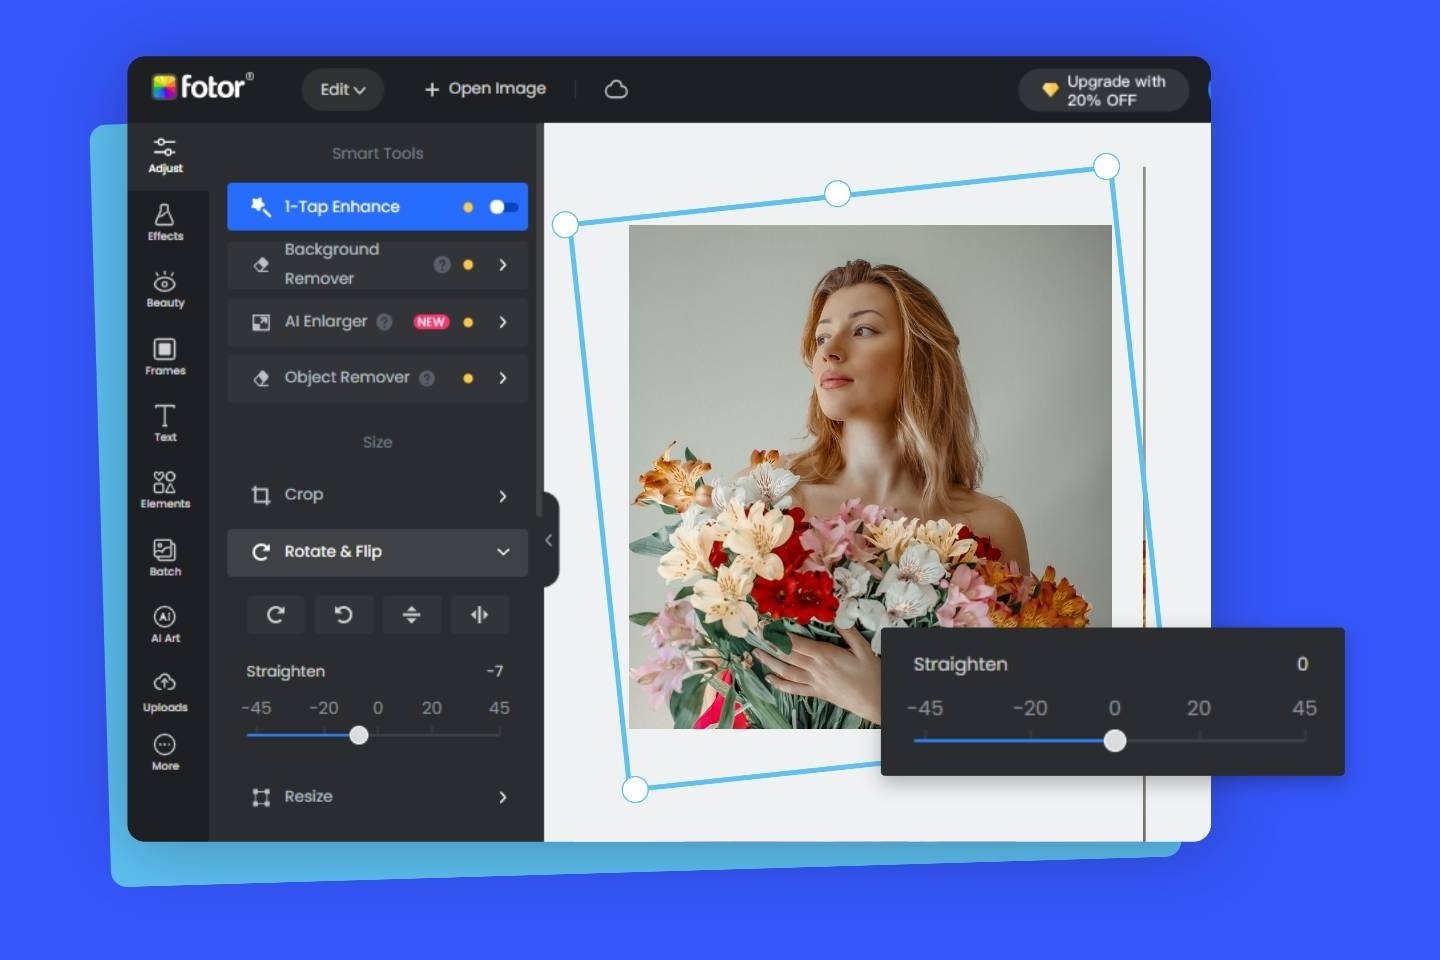Screen dimensions: 1440x960
Task: Collapse the Rotate & Flip section
Action: [x=502, y=552]
